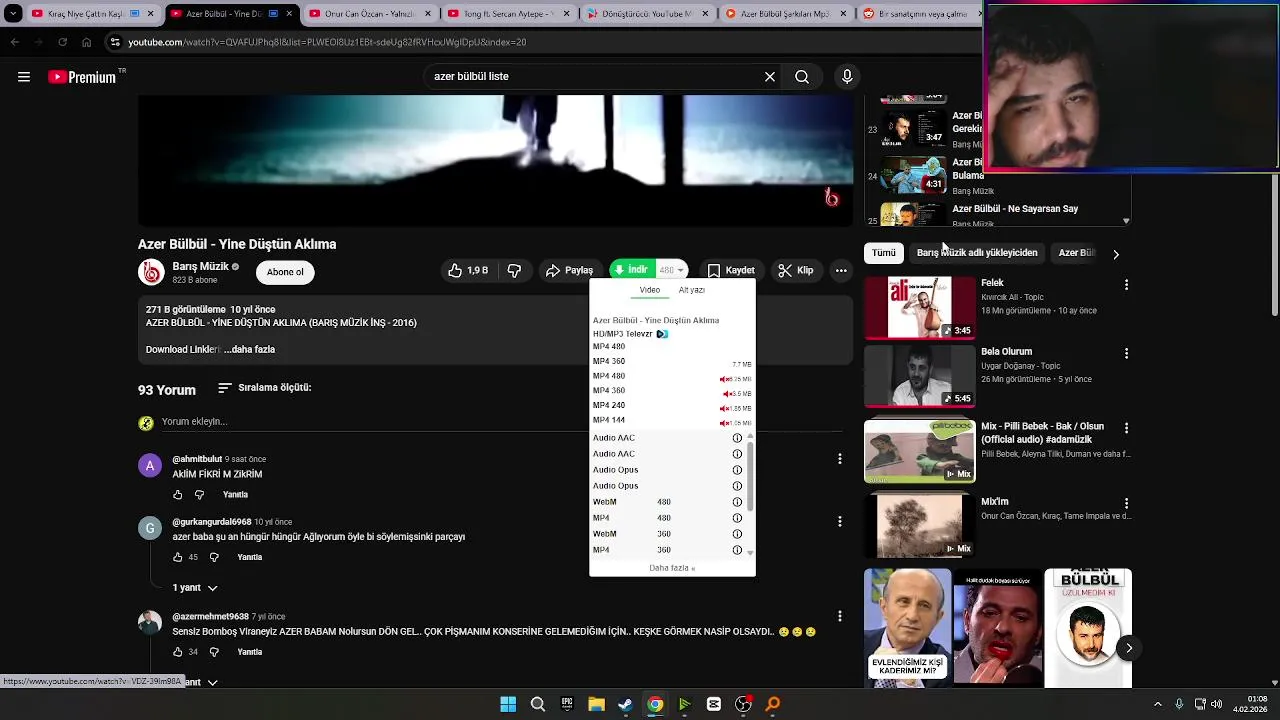Like @ahmitbulut's AKLIM FİKRİ M ZİKRİM comment
Image resolution: width=1280 pixels, height=720 pixels.
(178, 495)
